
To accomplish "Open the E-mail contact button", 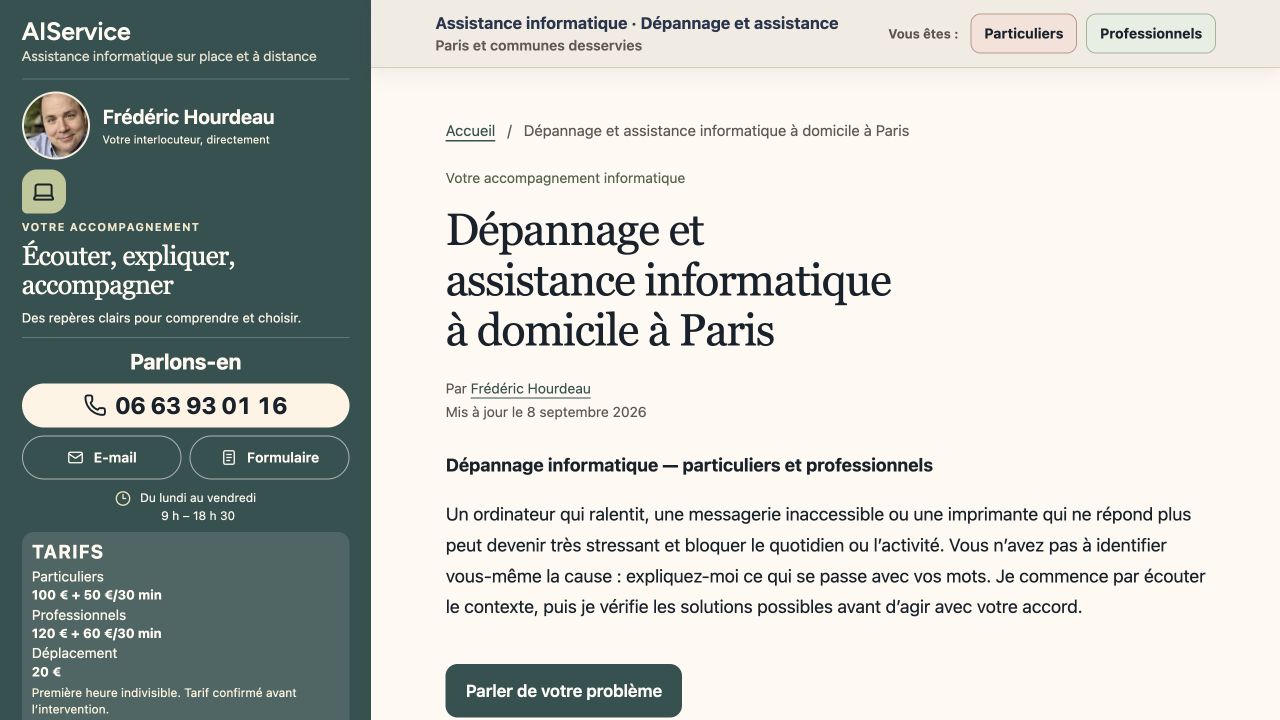I will (102, 457).
